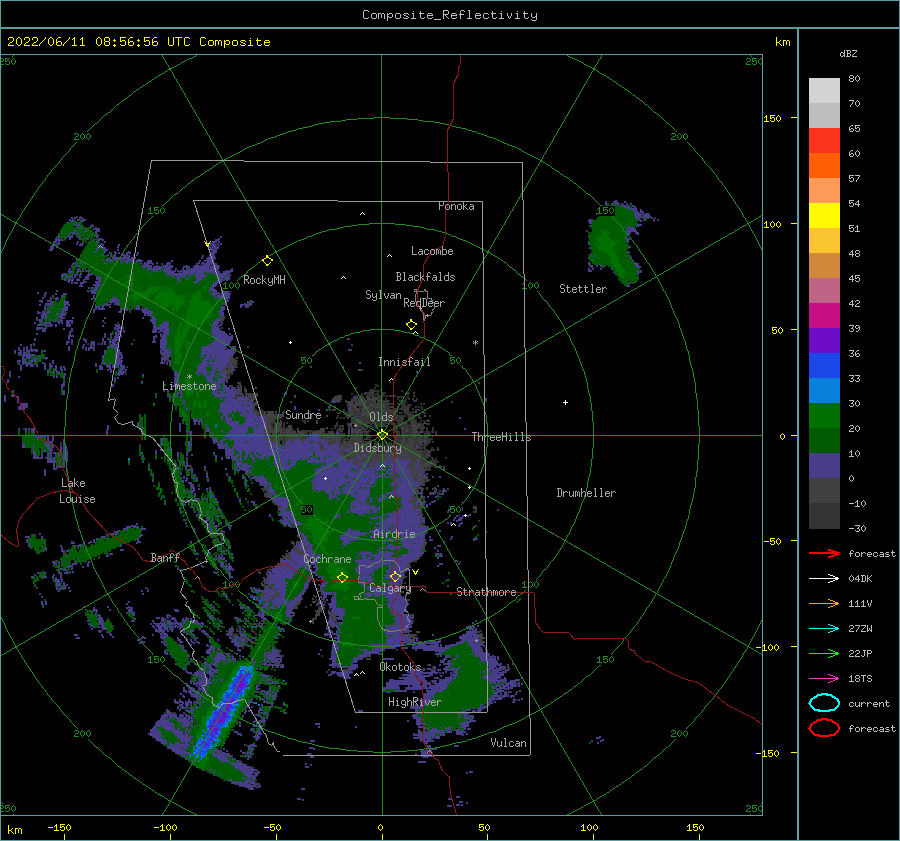
Task: Click the white asterisk marker above Limestone
Action: pyautogui.click(x=189, y=377)
